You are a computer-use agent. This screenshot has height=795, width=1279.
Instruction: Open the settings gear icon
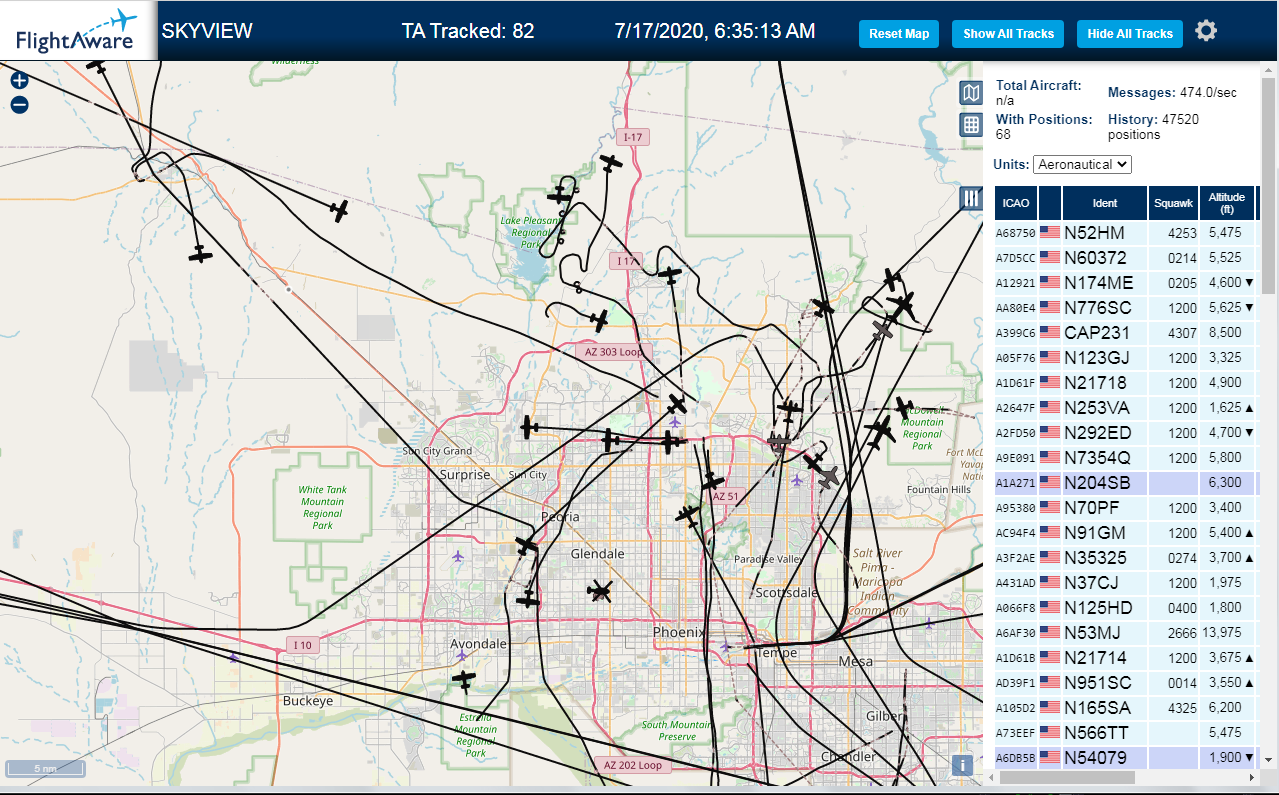(x=1206, y=31)
